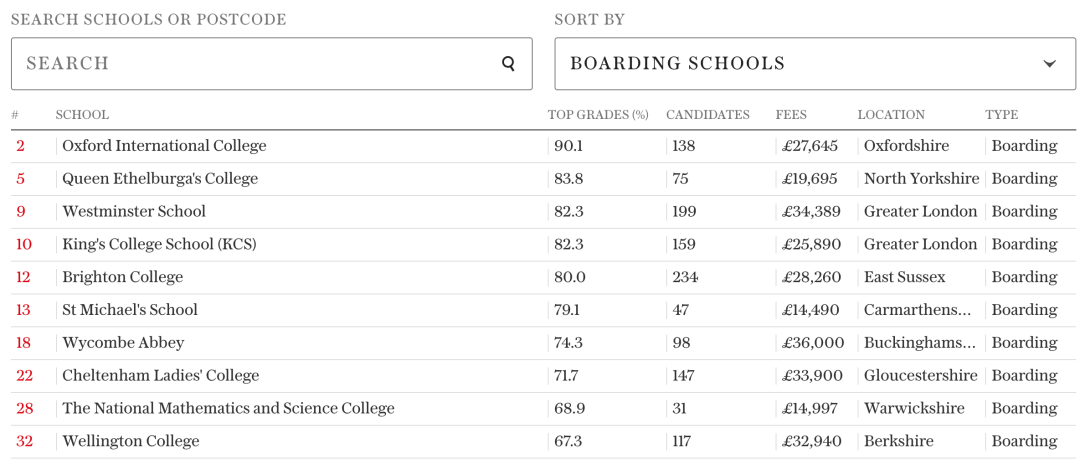Open Cheltenham Ladies' College entry
This screenshot has height=464, width=1080.
click(160, 376)
